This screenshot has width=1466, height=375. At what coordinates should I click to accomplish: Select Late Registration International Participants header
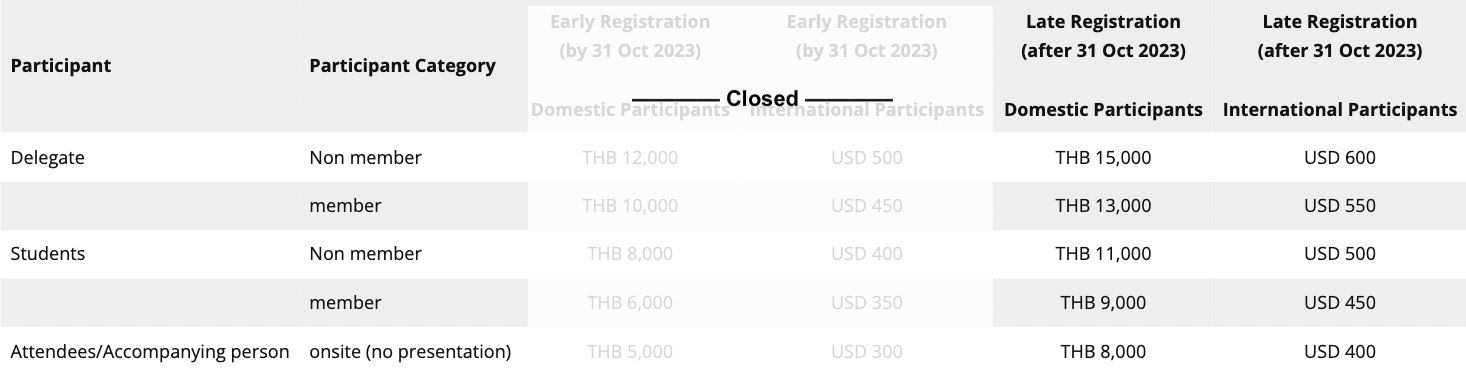(1339, 66)
